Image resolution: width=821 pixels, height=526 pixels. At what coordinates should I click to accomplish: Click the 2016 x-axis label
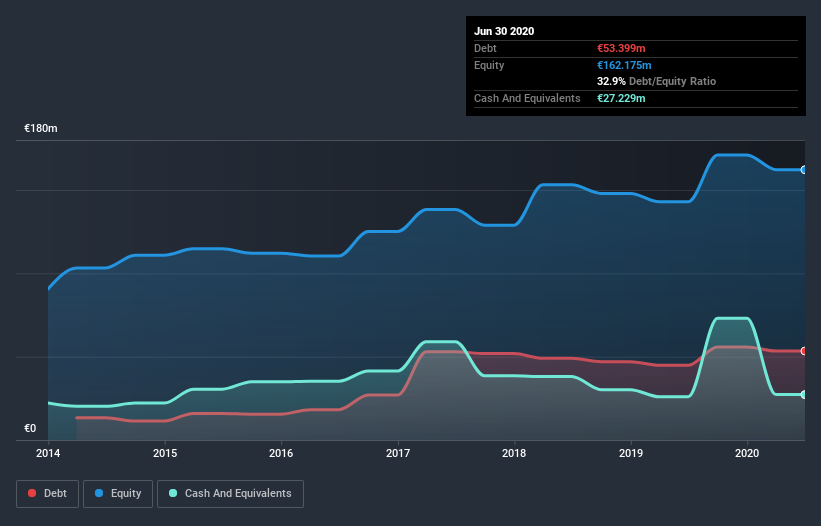pyautogui.click(x=281, y=453)
